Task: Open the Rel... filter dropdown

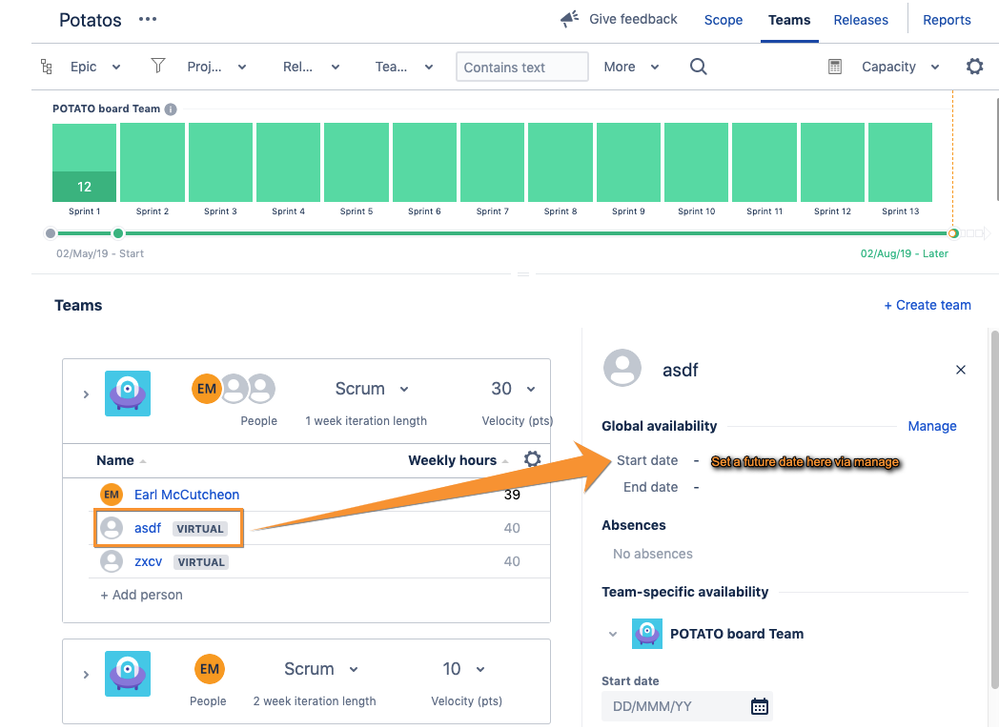Action: tap(312, 66)
